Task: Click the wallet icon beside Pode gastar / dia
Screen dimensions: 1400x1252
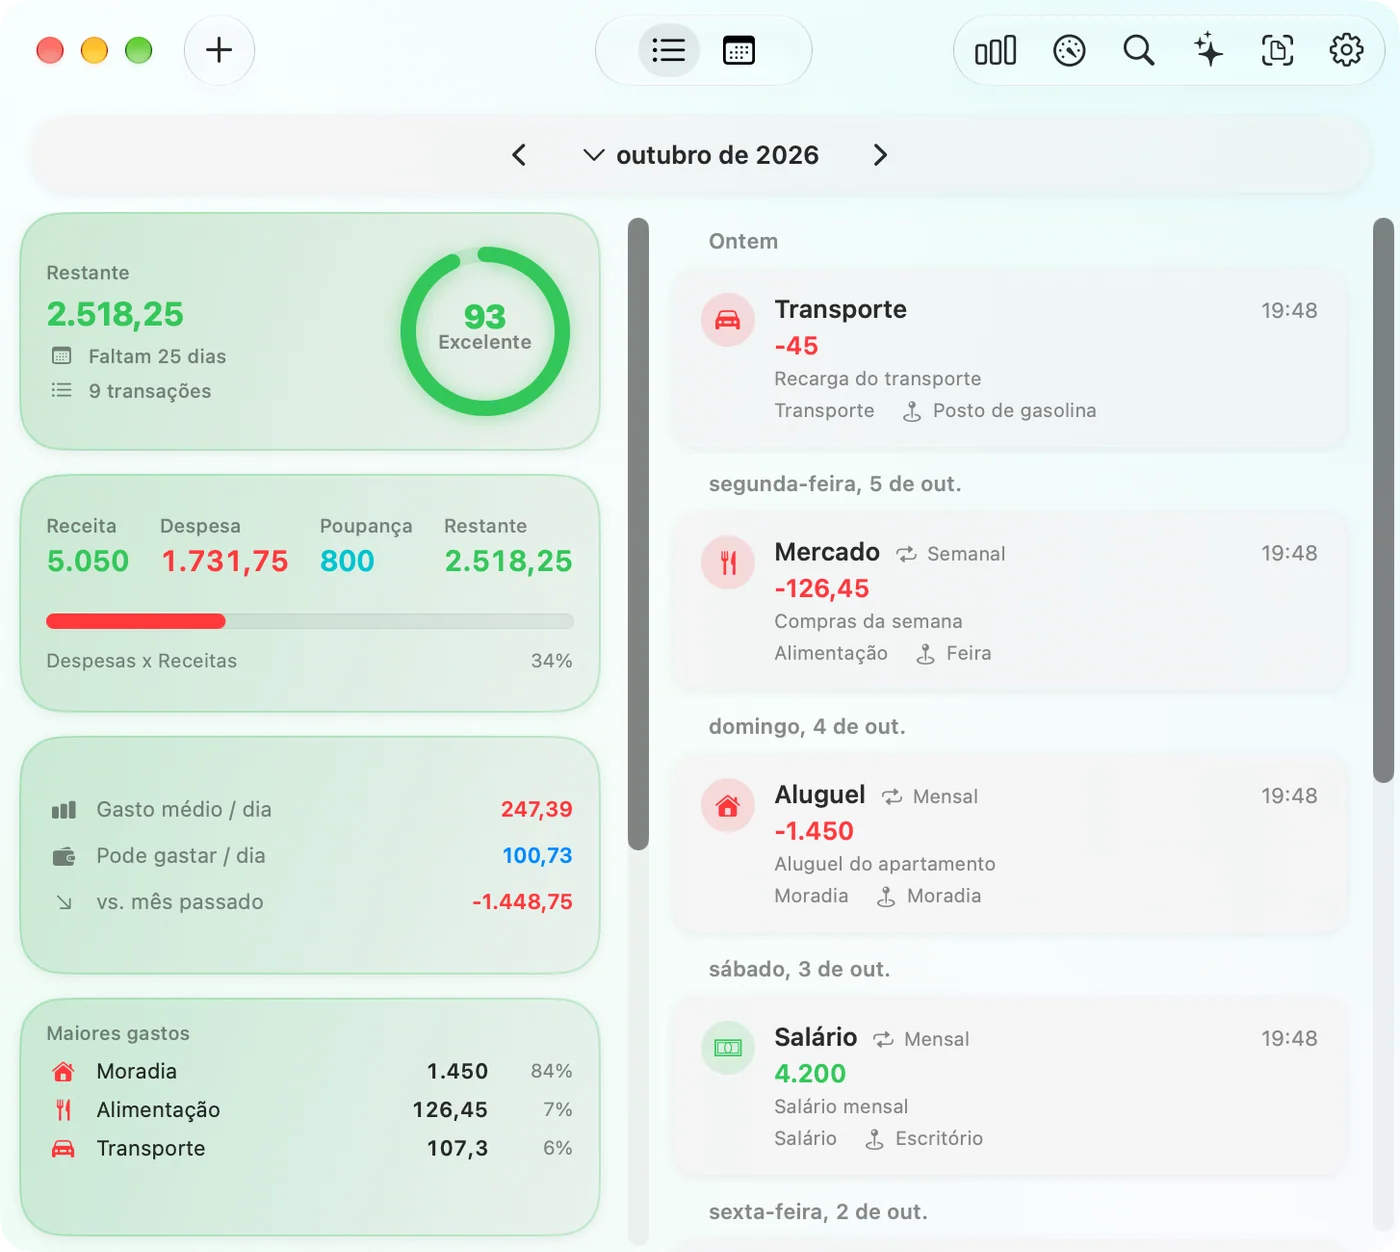Action: [x=64, y=856]
